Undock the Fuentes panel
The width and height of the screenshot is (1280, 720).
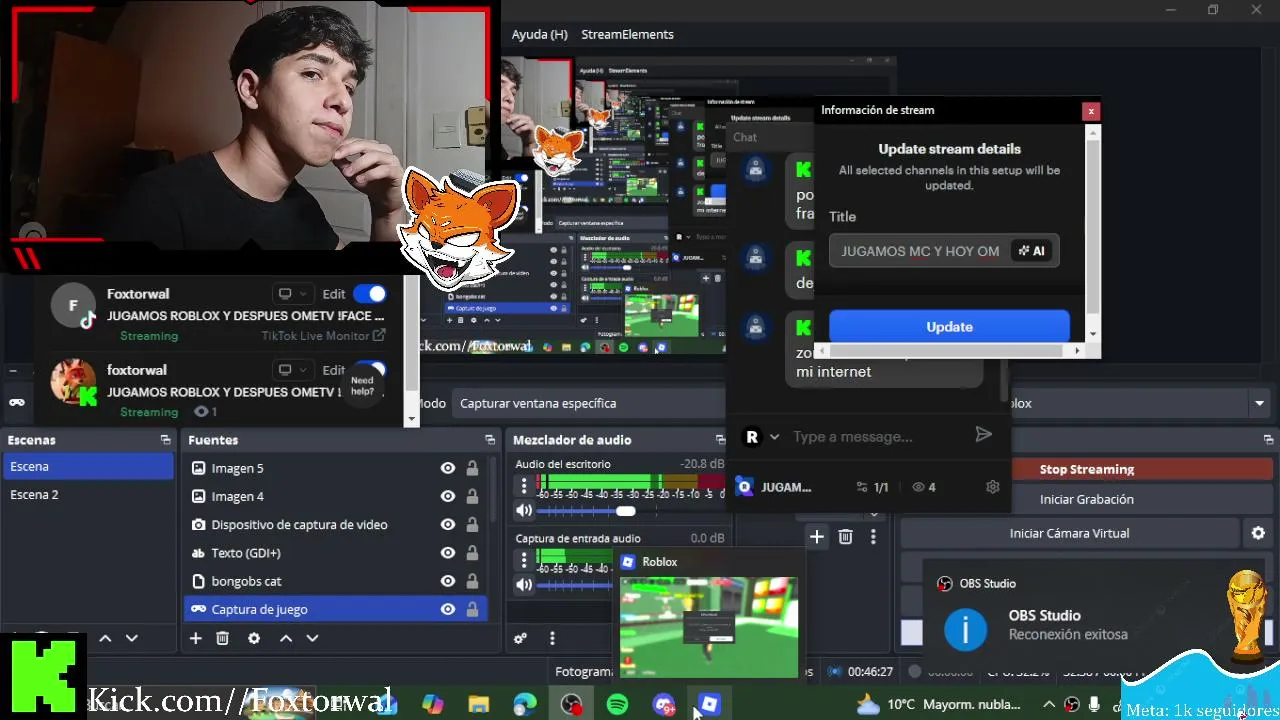click(x=490, y=440)
